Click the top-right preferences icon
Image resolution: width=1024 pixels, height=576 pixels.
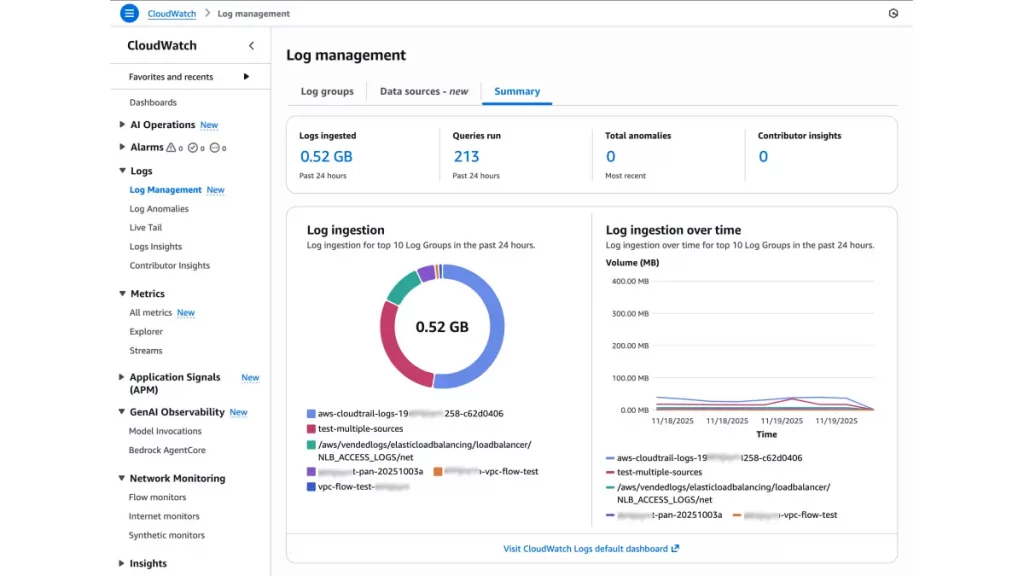click(x=893, y=14)
